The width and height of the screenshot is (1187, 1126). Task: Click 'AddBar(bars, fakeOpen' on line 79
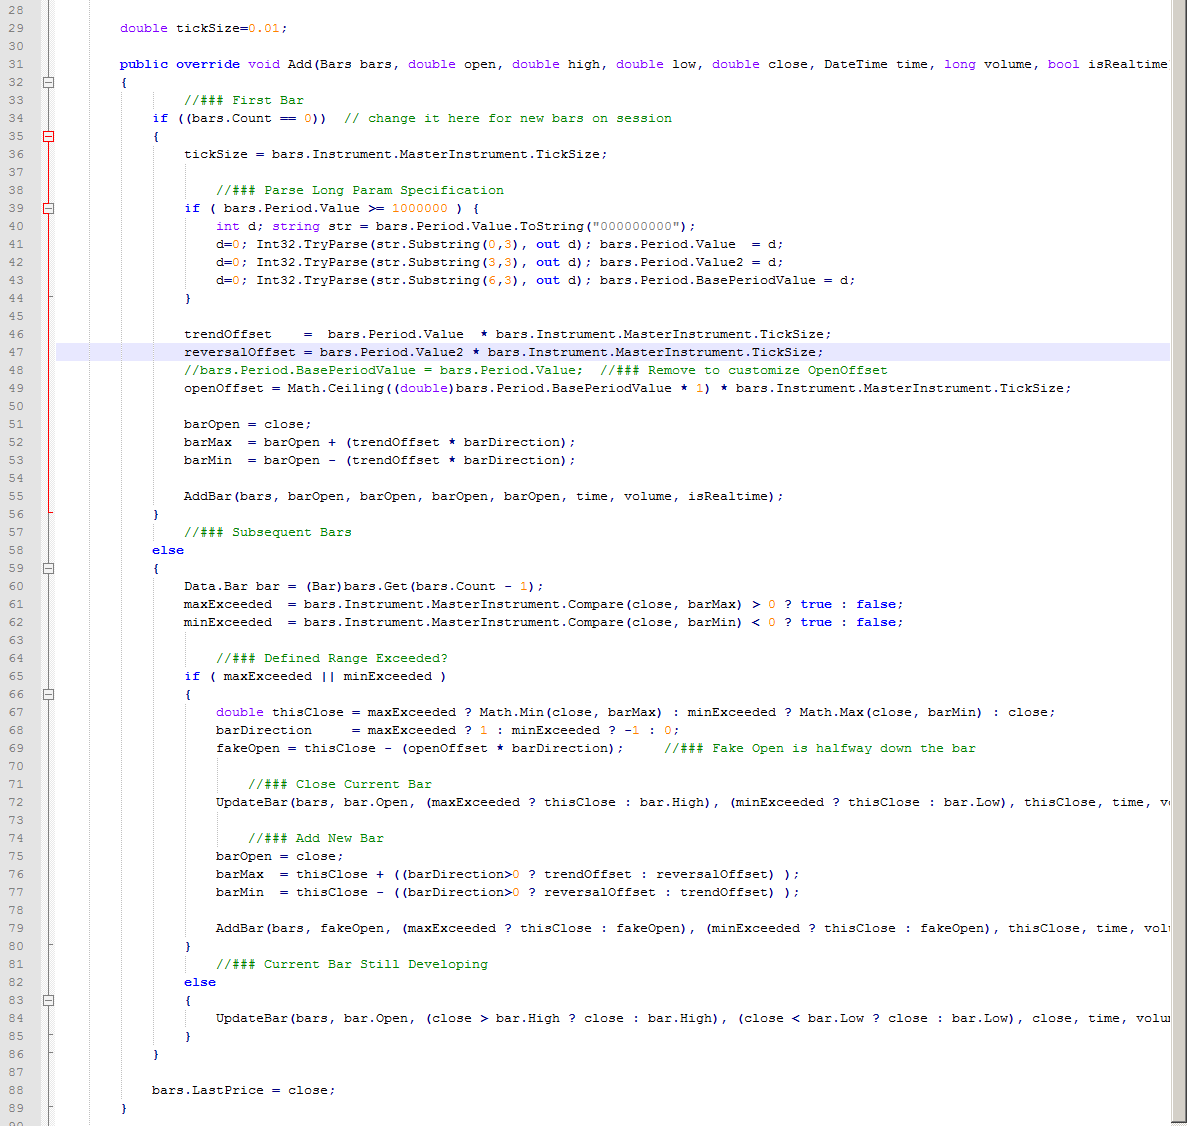304,928
